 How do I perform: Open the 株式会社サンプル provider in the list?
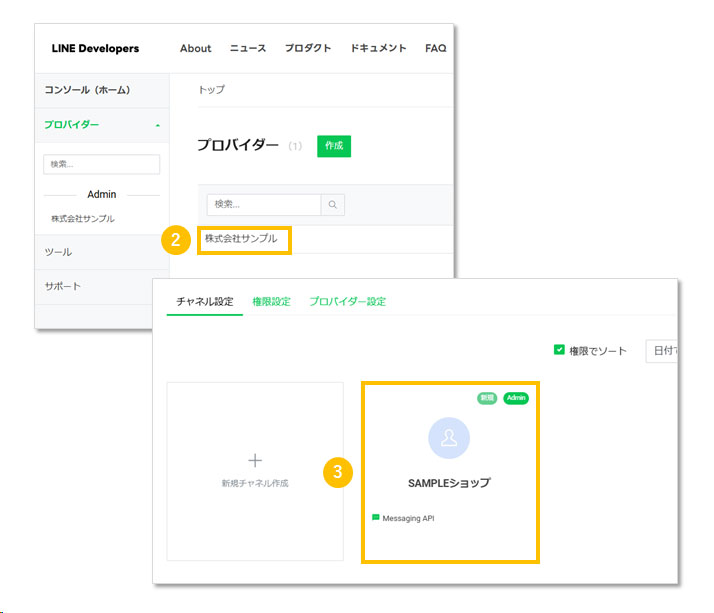tap(242, 239)
